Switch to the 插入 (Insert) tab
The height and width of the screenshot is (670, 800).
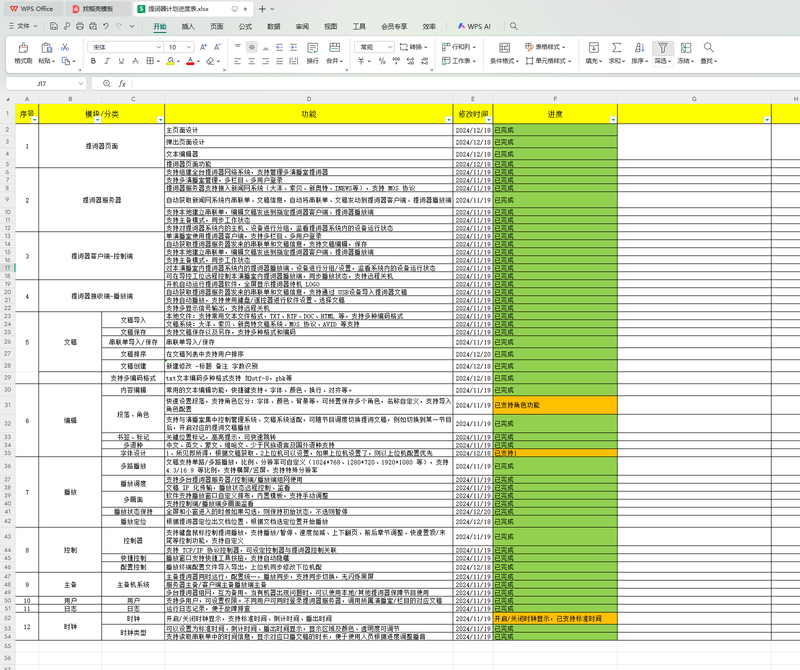pos(188,27)
